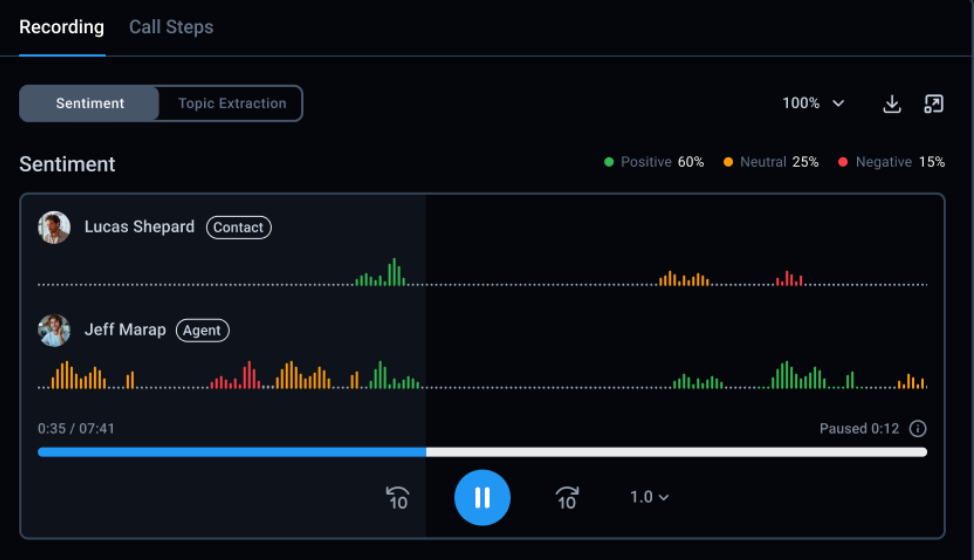Download the call recording
974x560 pixels.
click(x=892, y=104)
